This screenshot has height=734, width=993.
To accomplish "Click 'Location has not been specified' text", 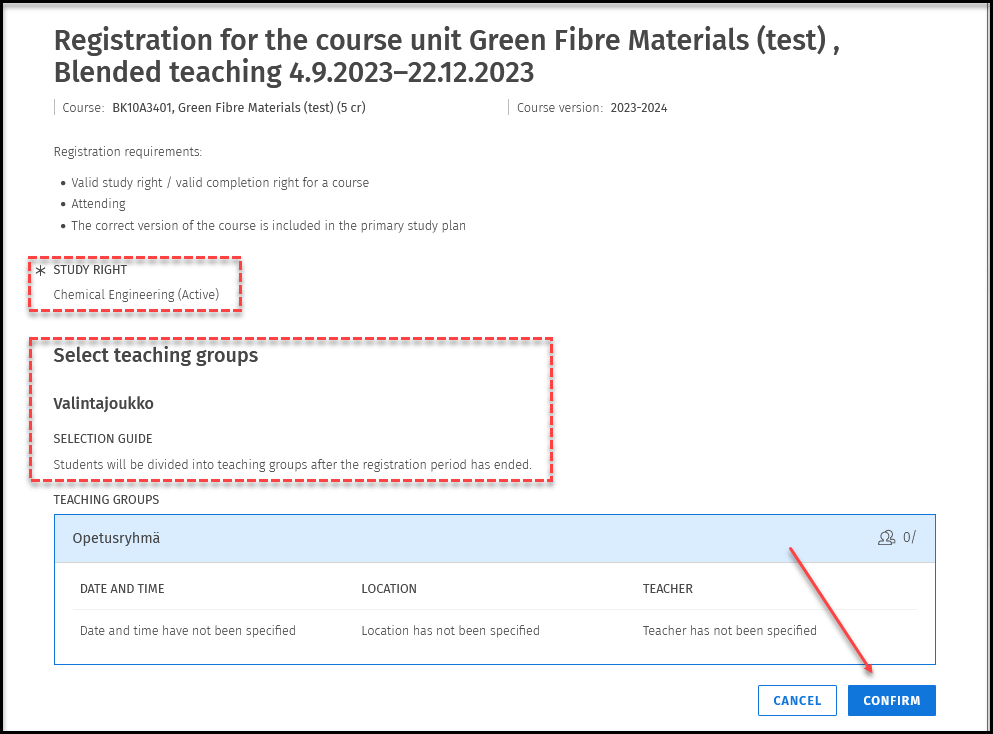I will pos(450,631).
